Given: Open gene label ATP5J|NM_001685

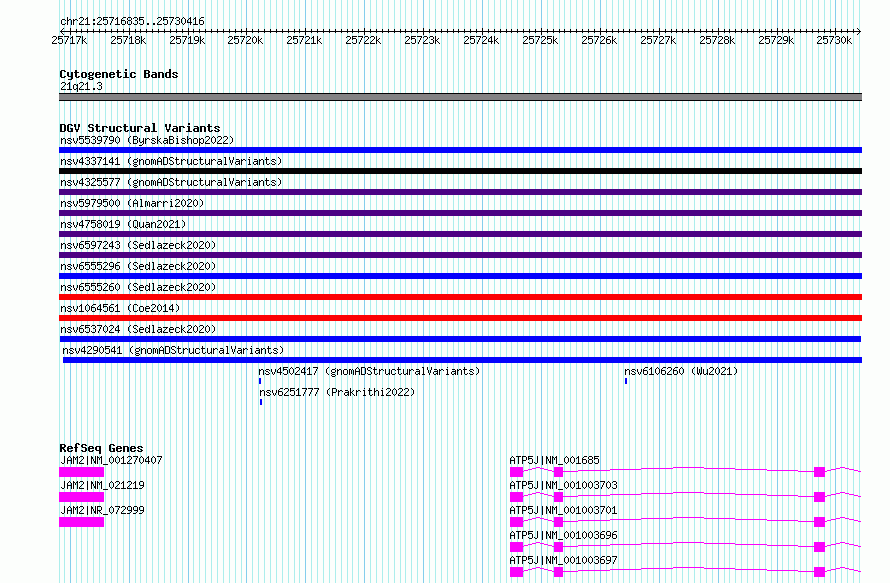Looking at the screenshot, I should pyautogui.click(x=555, y=460).
